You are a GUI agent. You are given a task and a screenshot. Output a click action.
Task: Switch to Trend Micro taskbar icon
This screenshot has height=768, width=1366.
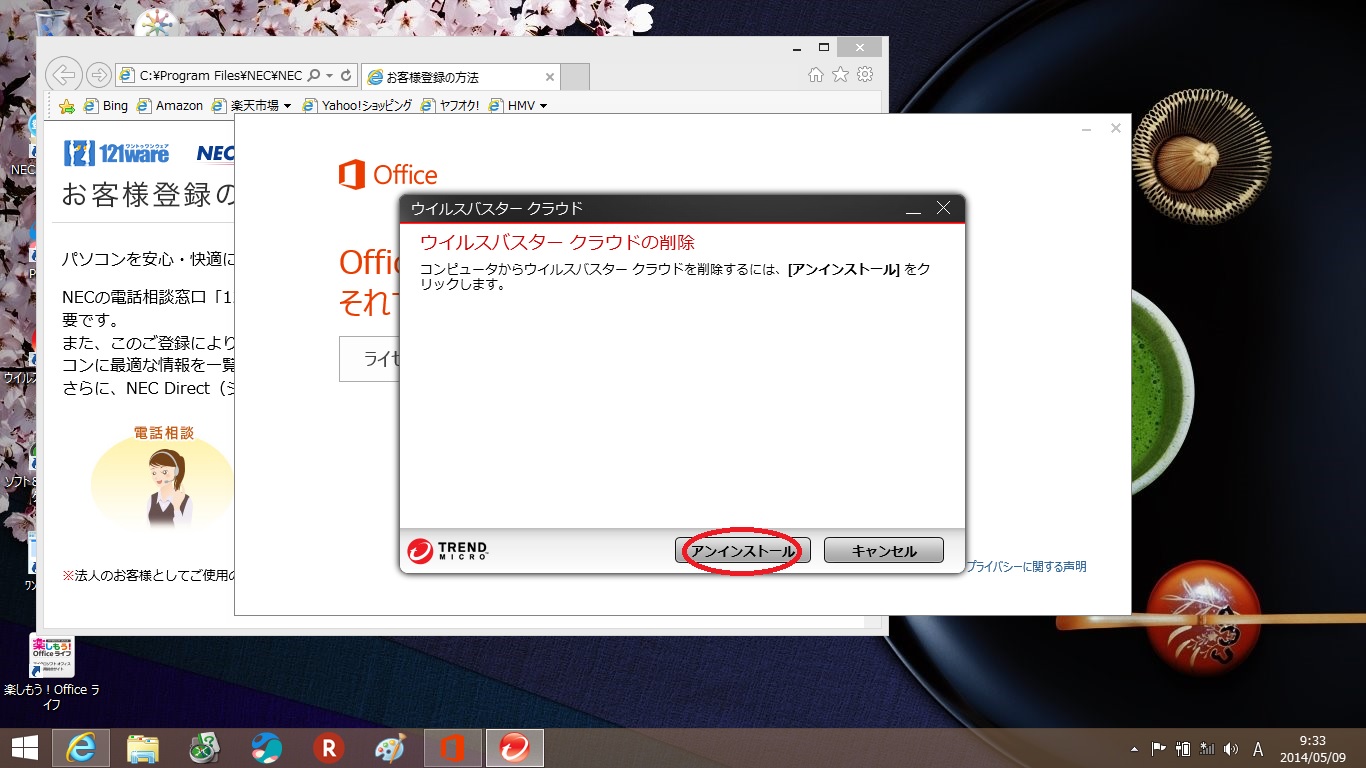(x=515, y=747)
